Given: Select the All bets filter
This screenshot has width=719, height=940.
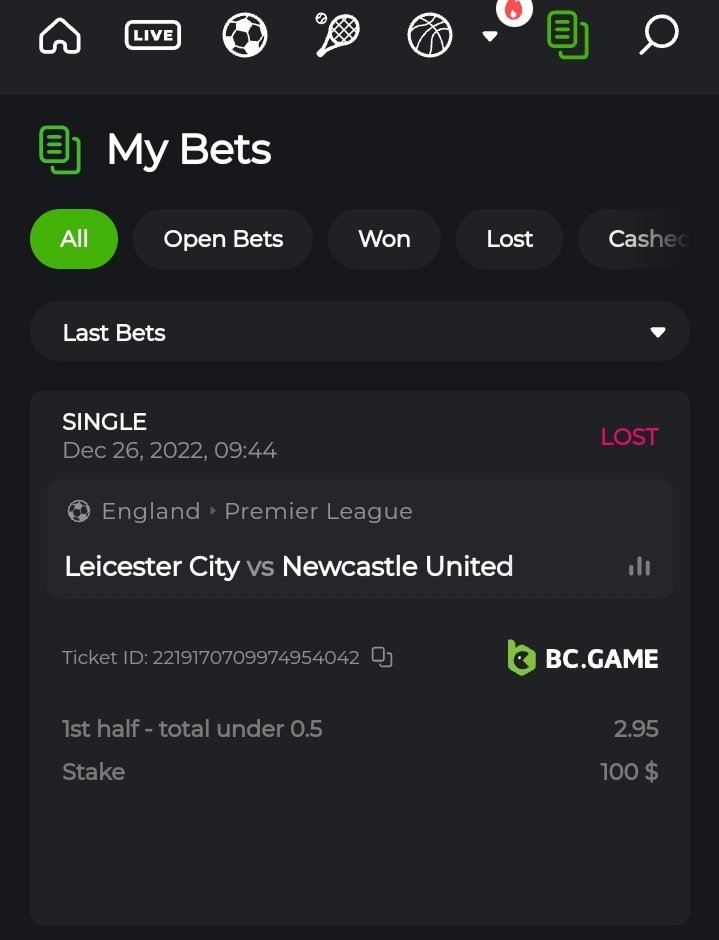Looking at the screenshot, I should pyautogui.click(x=74, y=239).
